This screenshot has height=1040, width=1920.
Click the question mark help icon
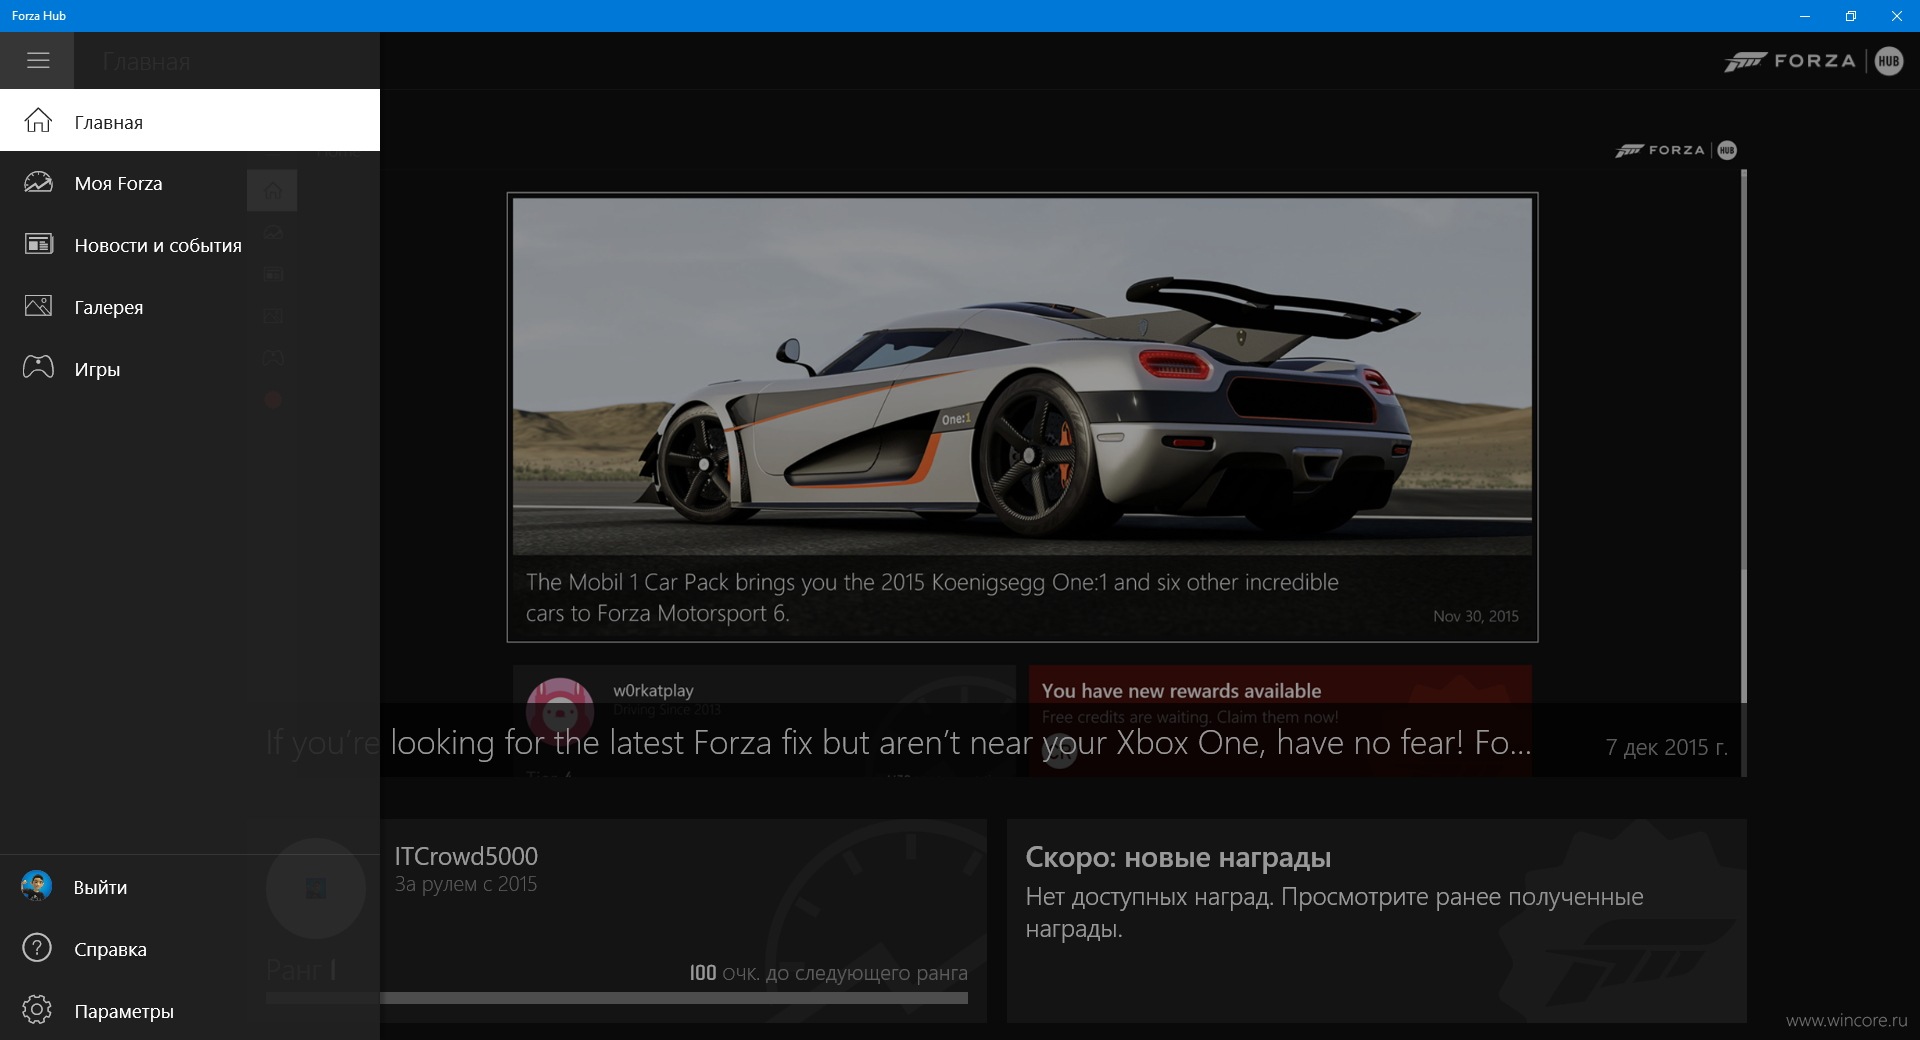point(37,948)
